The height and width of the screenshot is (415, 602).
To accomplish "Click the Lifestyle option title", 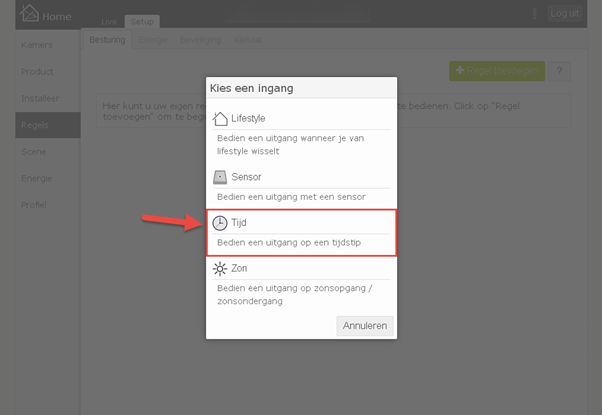I will [248, 119].
